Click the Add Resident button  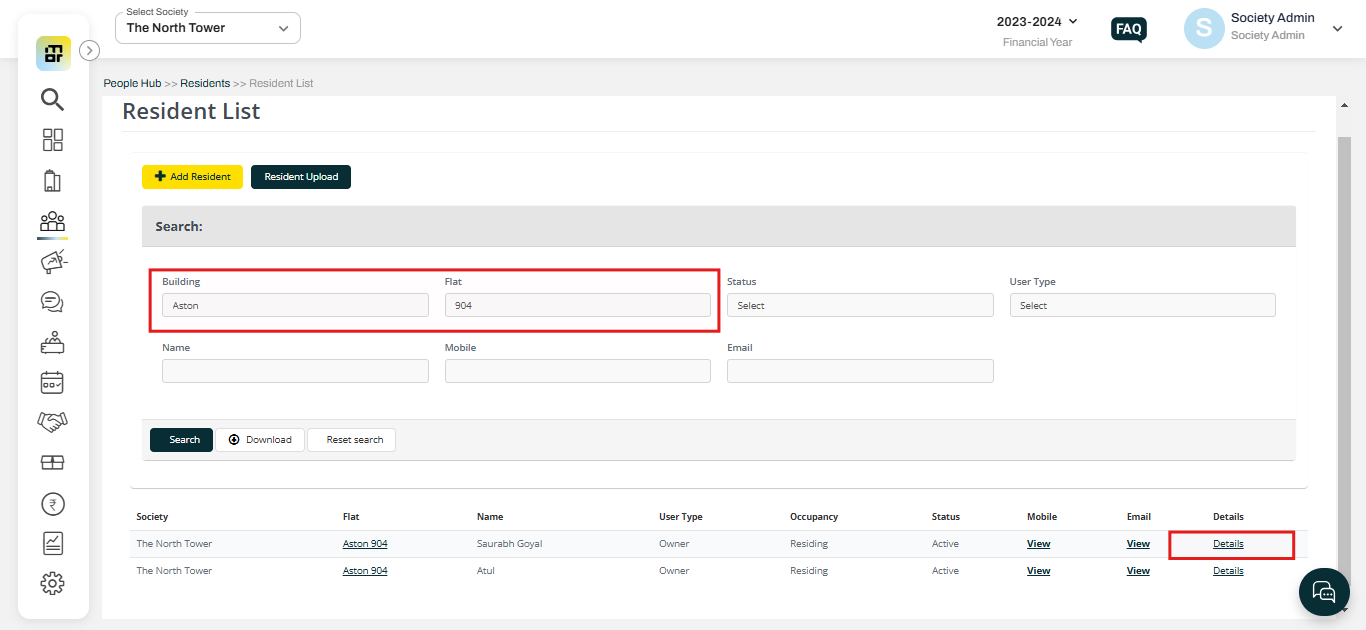point(192,177)
